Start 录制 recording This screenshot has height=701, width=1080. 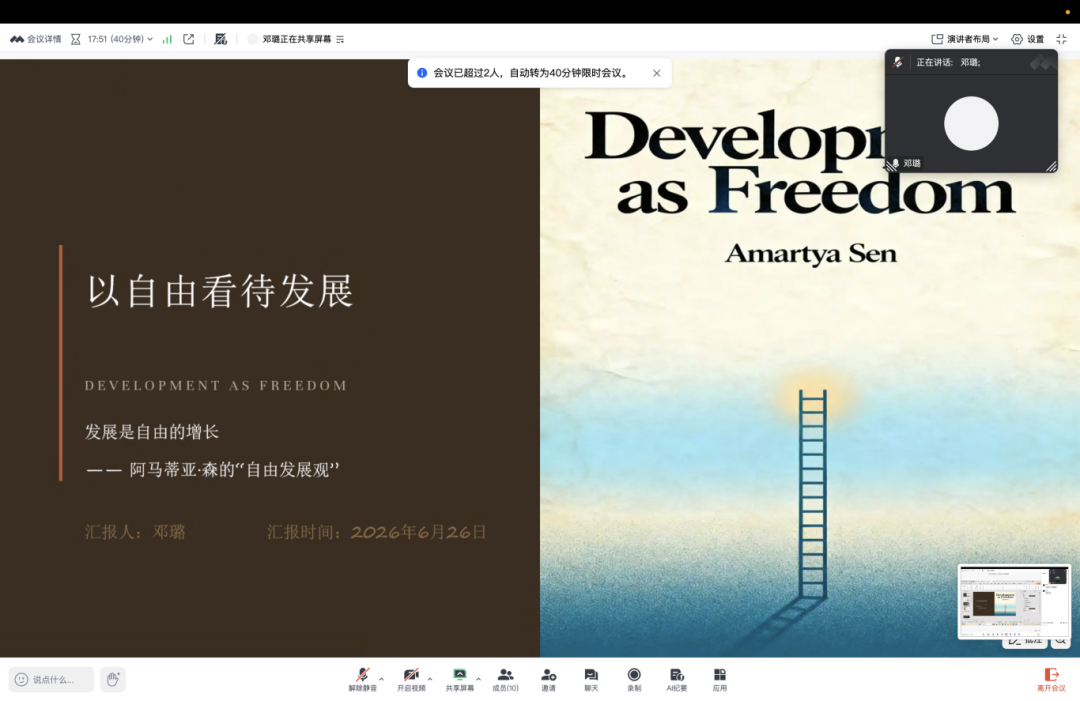[x=634, y=679]
